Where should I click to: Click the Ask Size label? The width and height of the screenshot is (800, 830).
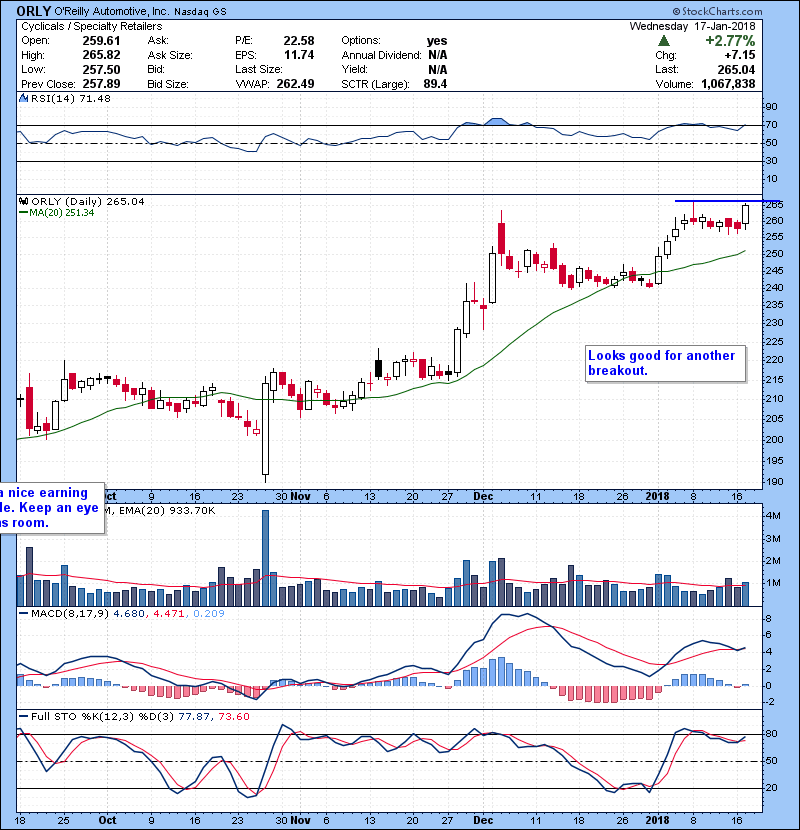pos(170,55)
